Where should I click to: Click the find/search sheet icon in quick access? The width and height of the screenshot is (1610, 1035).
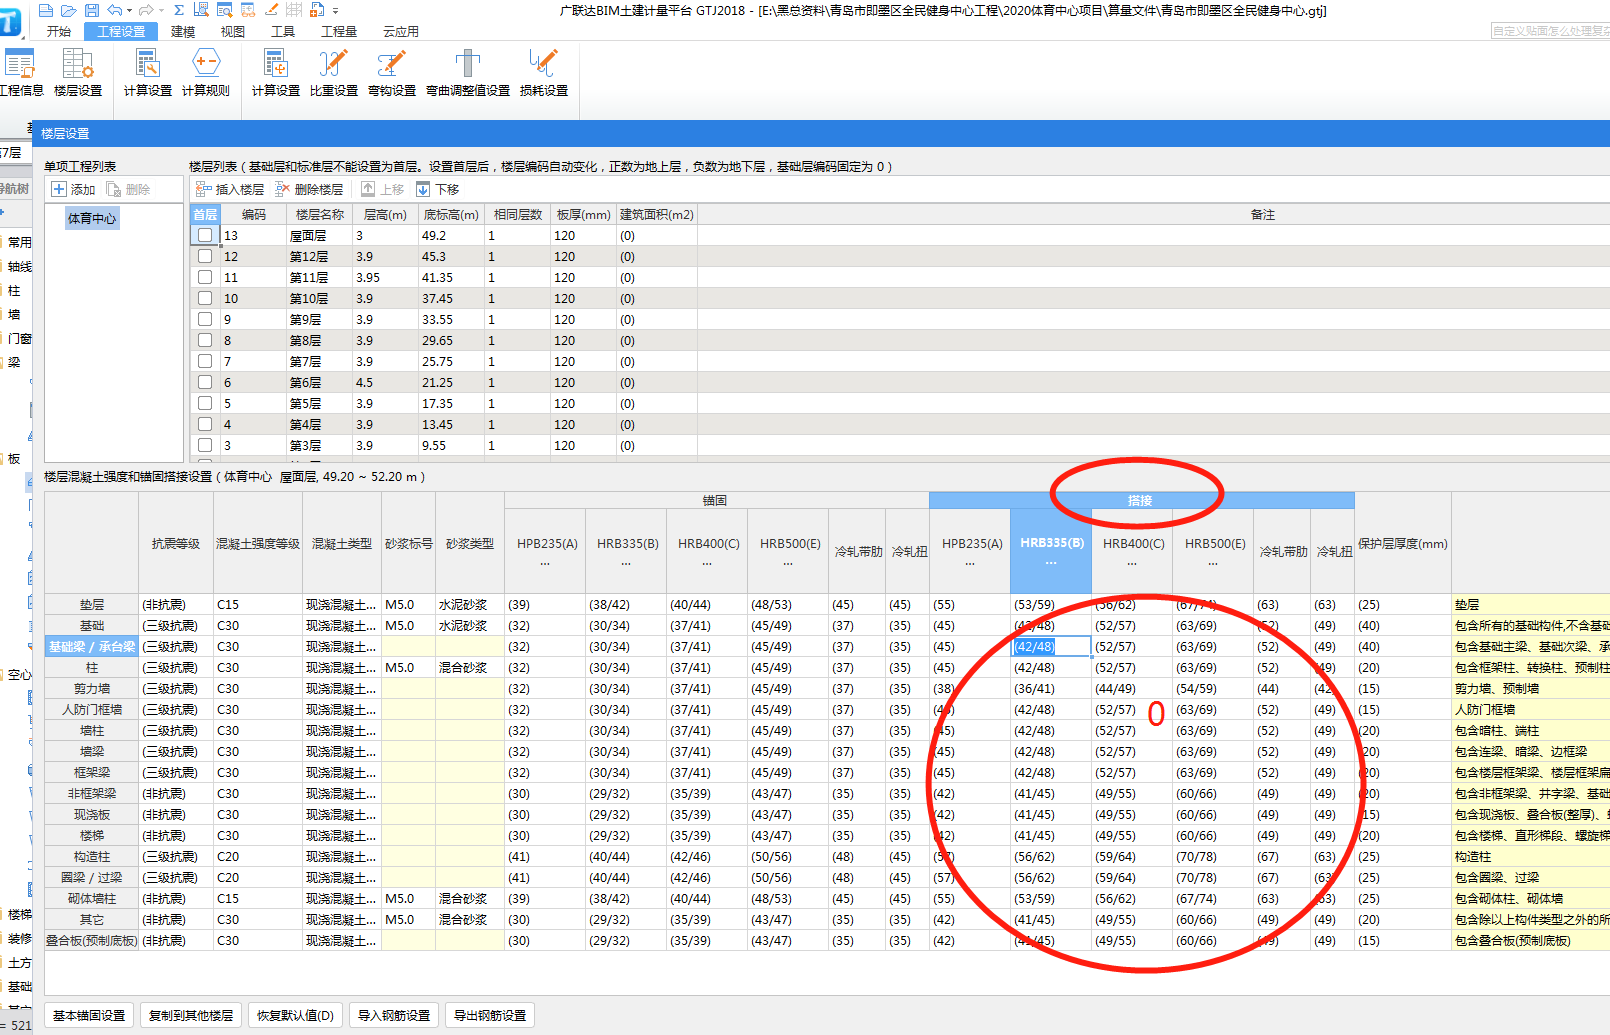coord(224,10)
